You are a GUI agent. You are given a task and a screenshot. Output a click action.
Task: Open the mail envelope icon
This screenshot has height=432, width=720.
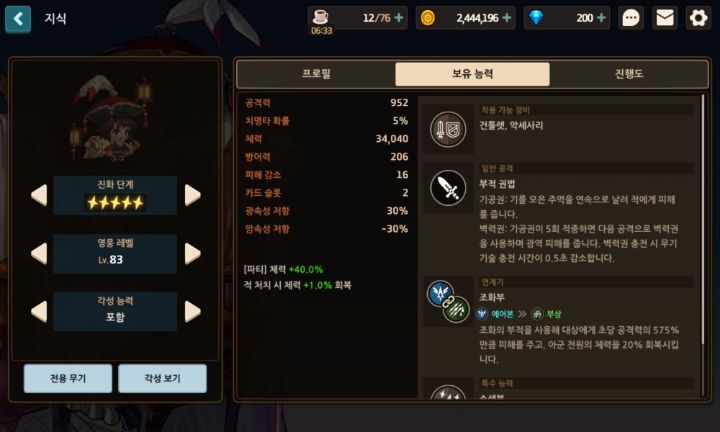coord(664,18)
